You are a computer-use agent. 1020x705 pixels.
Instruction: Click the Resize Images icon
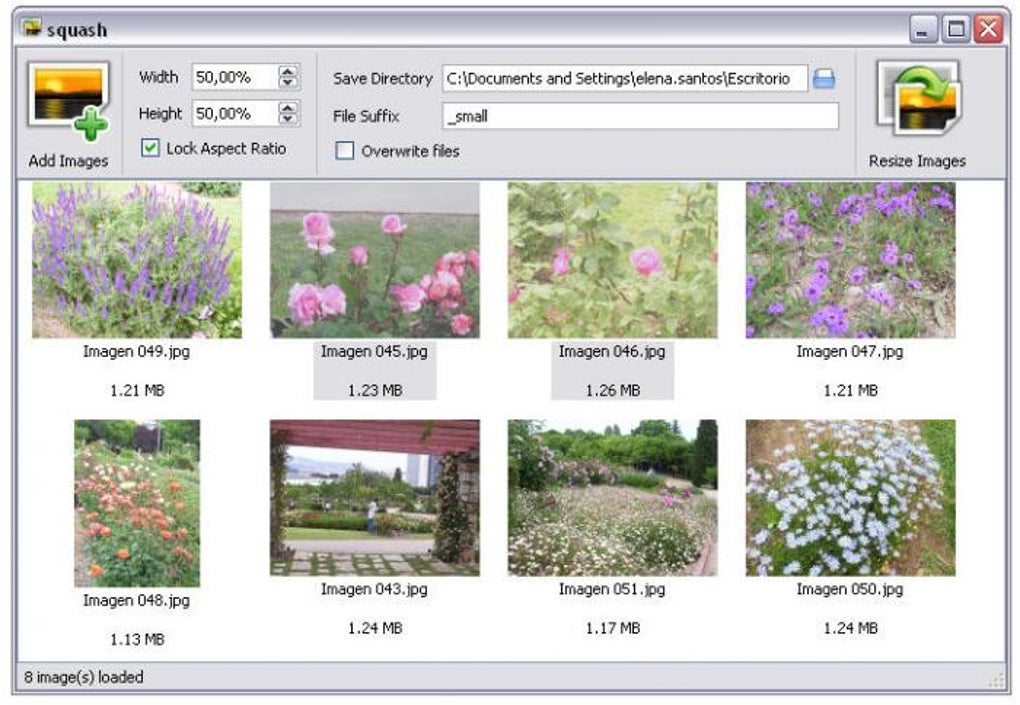918,98
